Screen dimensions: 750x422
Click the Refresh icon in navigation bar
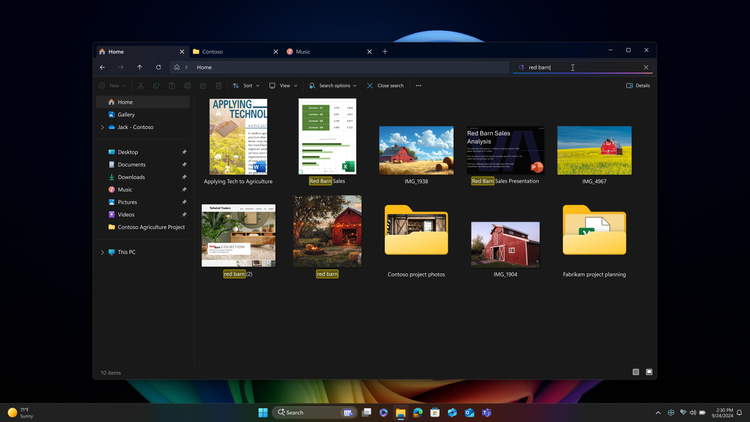(x=158, y=67)
